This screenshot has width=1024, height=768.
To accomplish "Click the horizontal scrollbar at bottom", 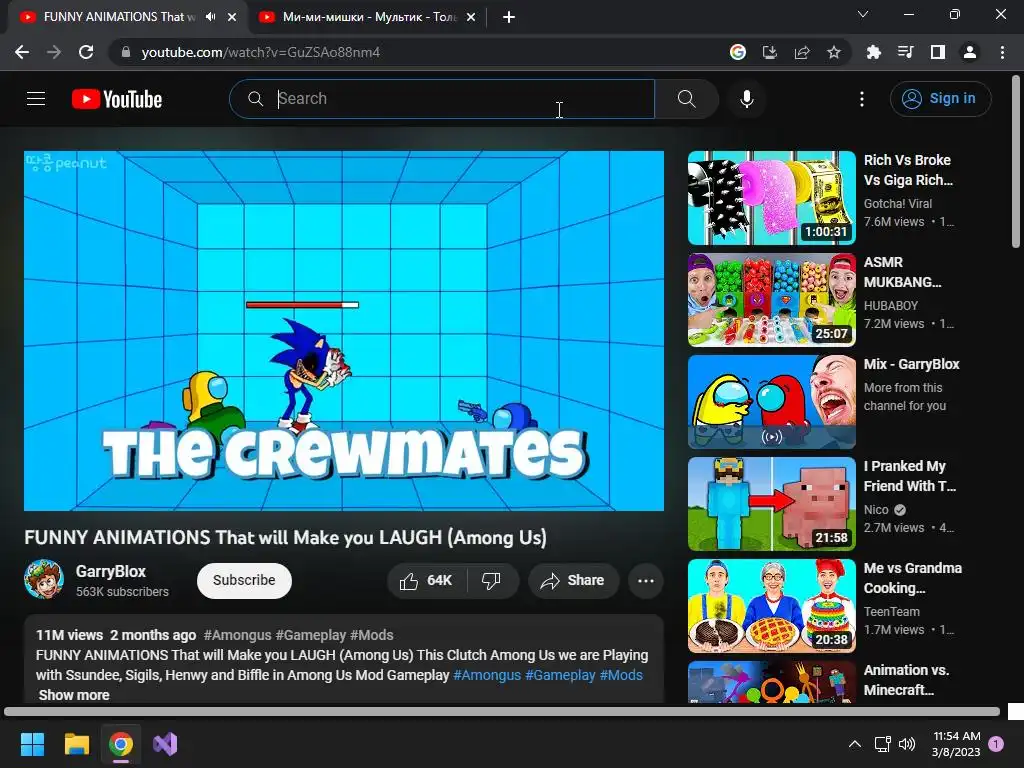I will point(502,711).
